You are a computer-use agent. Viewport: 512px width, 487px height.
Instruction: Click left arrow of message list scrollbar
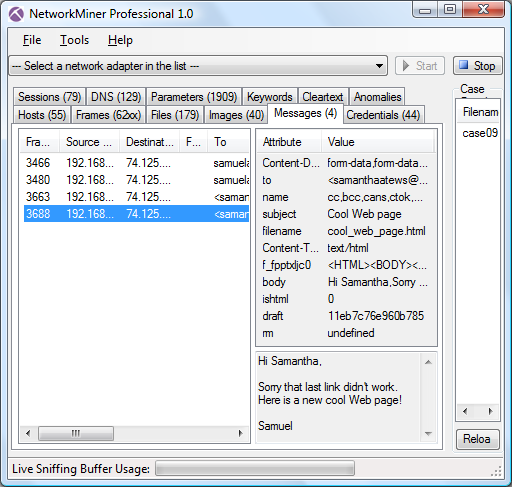coord(28,433)
